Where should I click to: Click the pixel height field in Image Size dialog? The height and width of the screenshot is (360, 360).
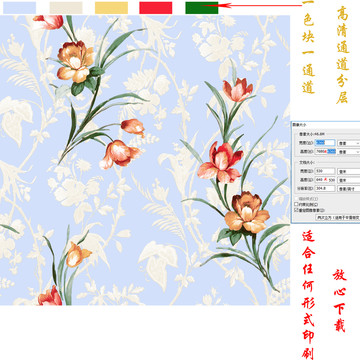pyautogui.click(x=325, y=151)
